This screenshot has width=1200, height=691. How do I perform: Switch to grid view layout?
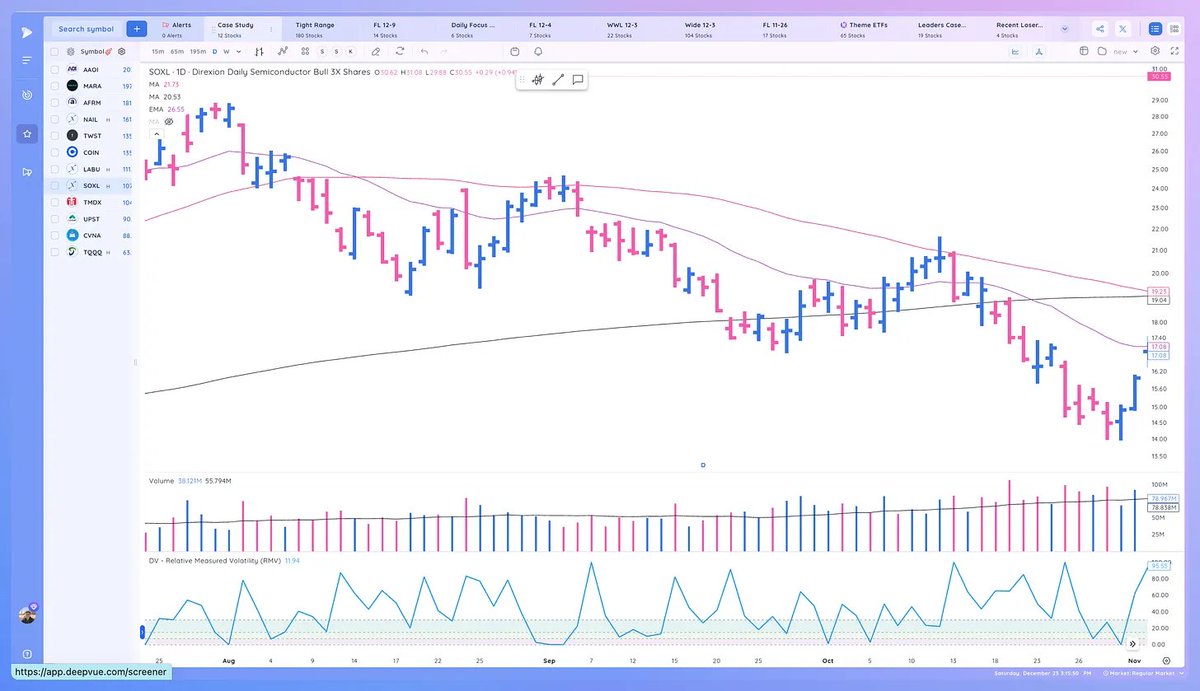point(1174,29)
